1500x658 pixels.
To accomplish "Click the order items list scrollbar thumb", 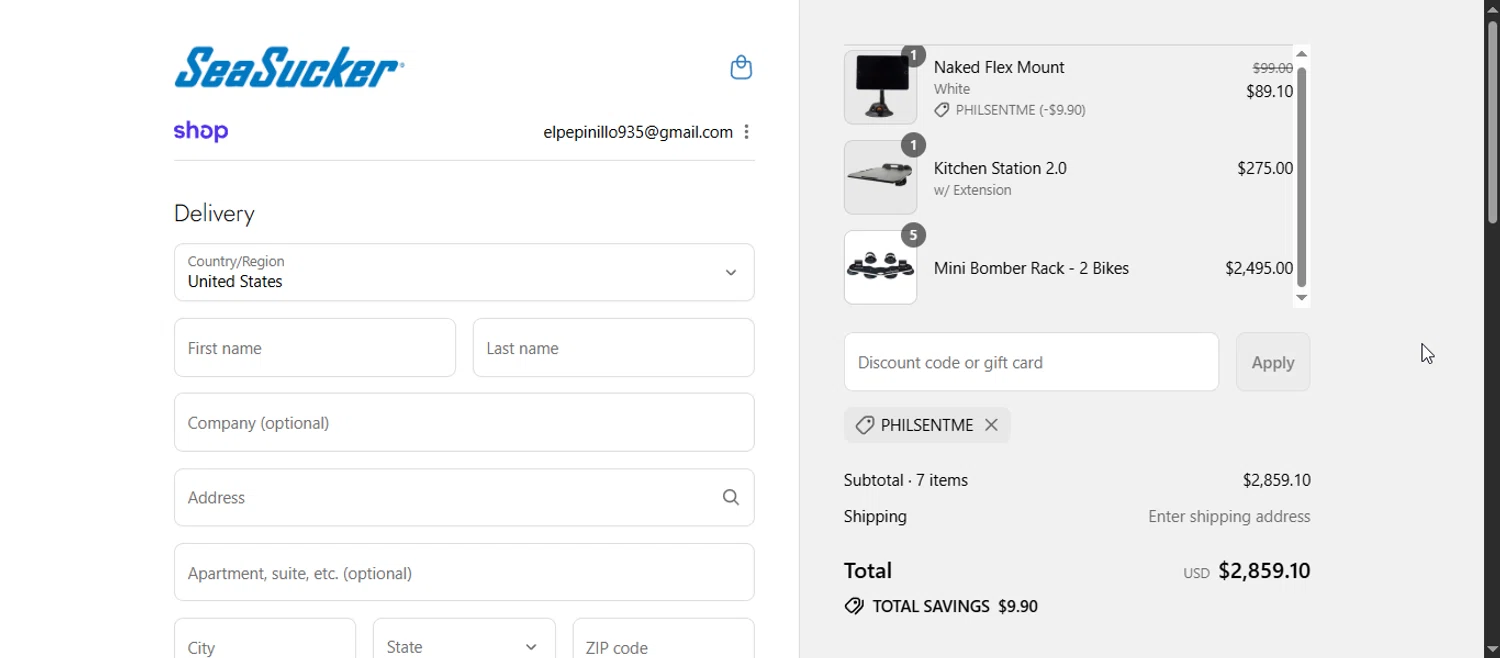I will pyautogui.click(x=1301, y=177).
